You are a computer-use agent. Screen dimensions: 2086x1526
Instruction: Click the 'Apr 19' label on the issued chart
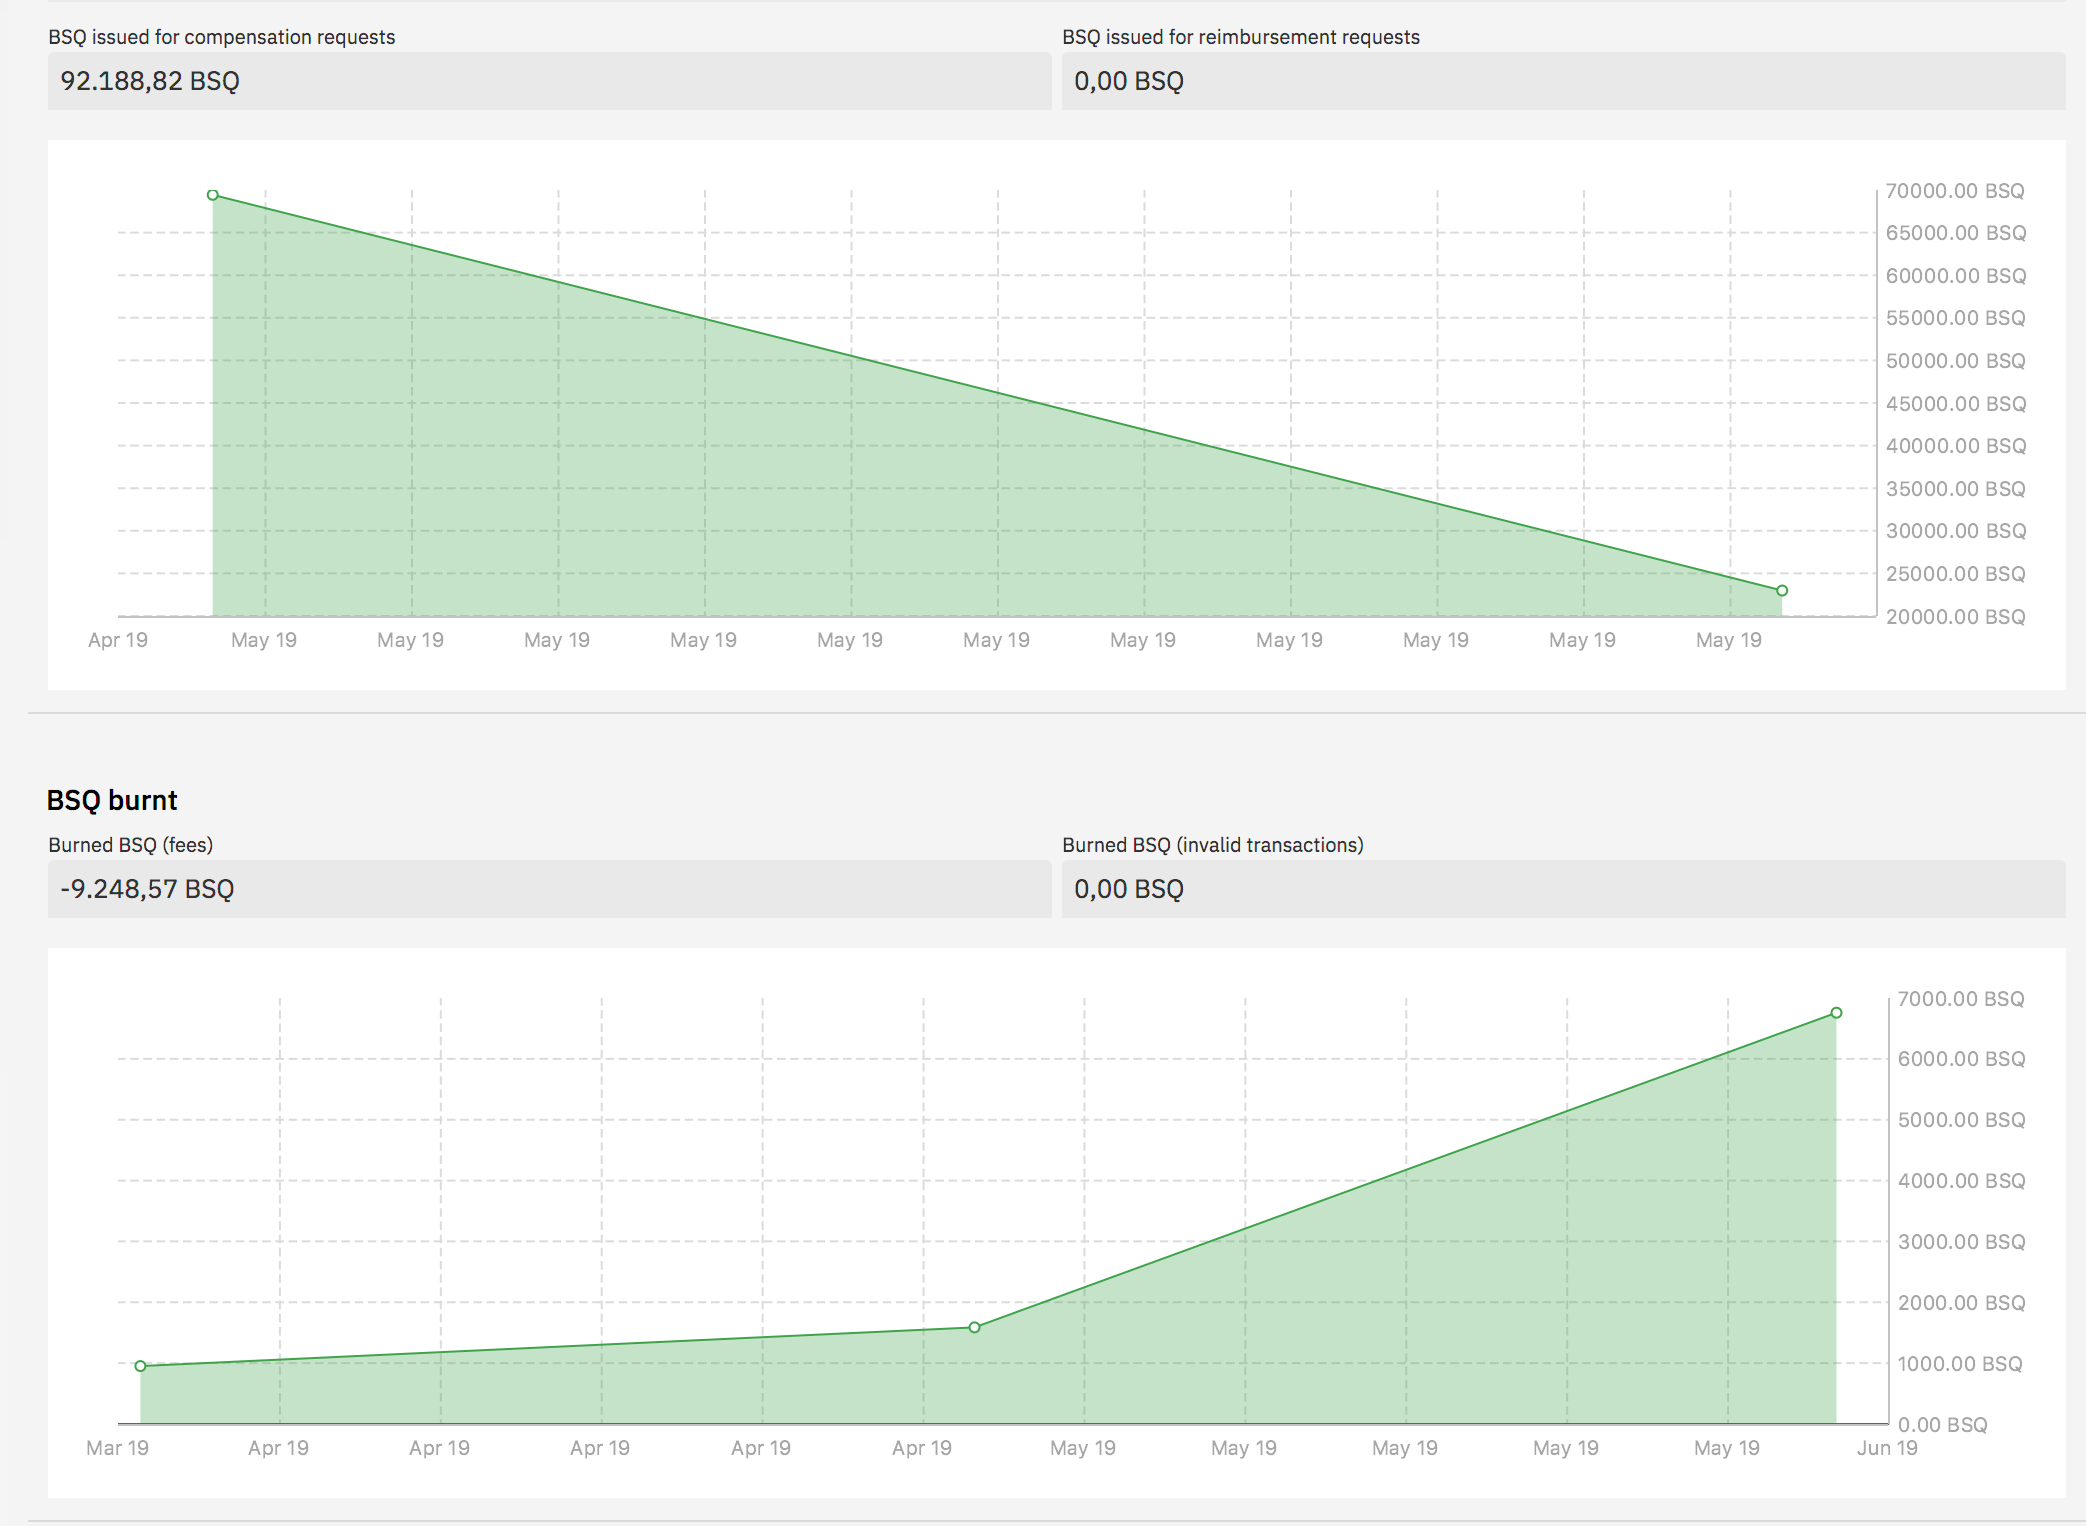click(118, 640)
